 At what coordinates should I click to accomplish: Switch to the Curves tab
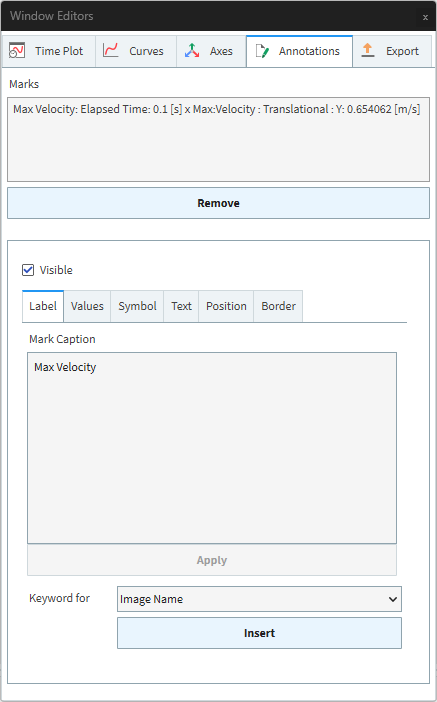click(x=136, y=51)
